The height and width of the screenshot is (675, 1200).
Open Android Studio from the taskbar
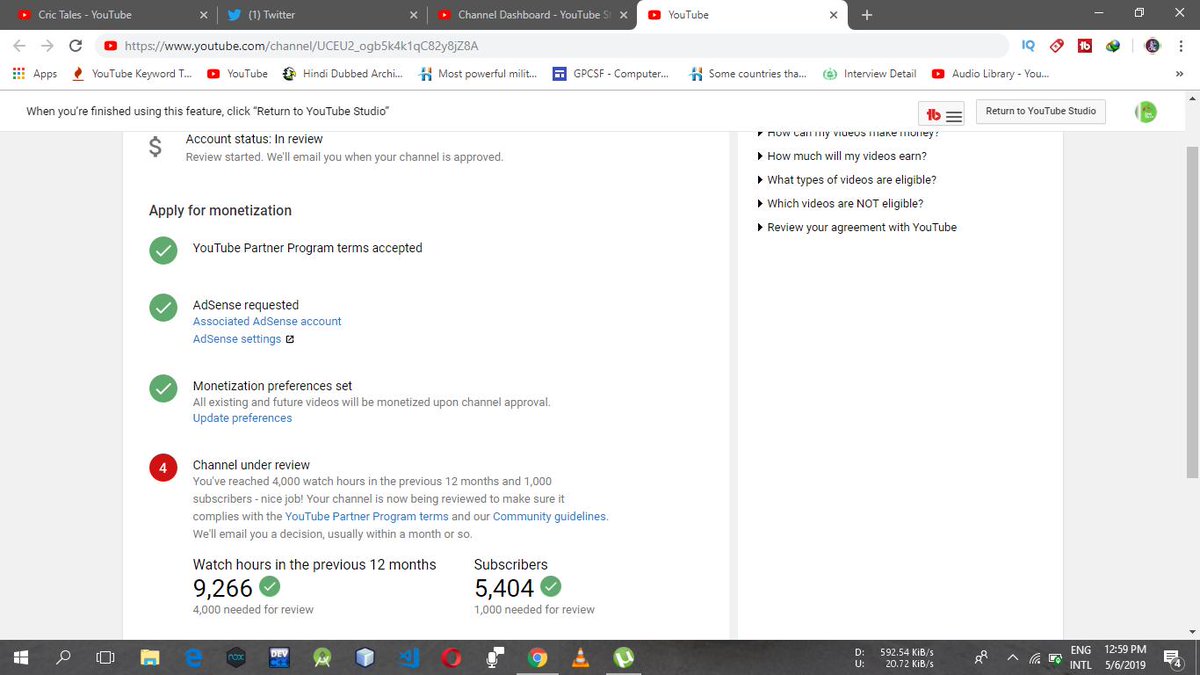323,658
